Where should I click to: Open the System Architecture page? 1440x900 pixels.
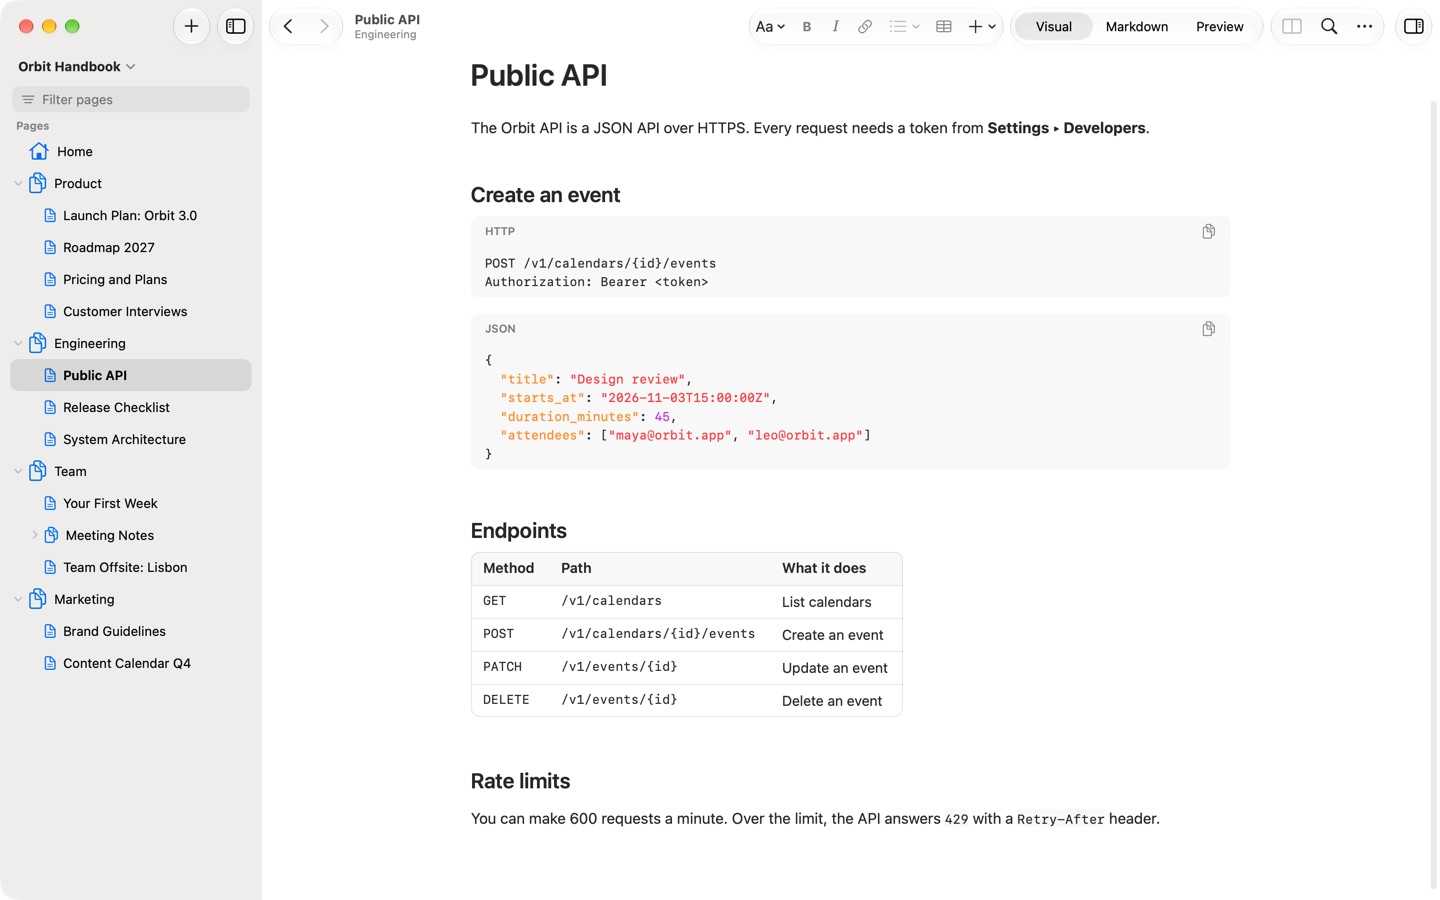pyautogui.click(x=130, y=439)
